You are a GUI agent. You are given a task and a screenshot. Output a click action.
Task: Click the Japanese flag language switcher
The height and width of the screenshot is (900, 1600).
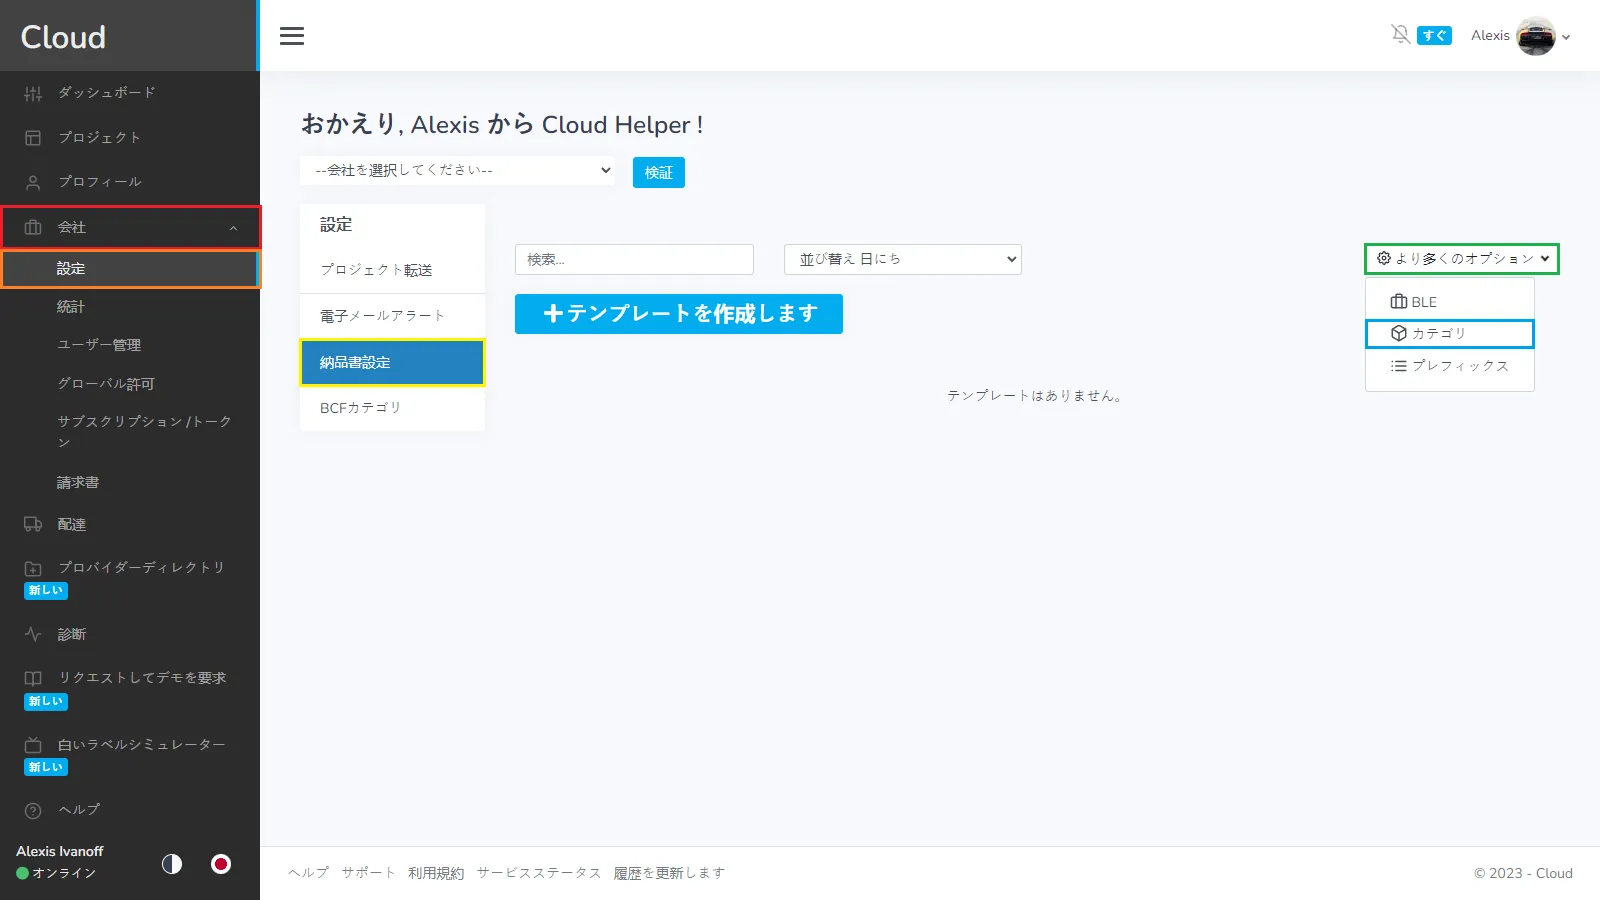221,864
